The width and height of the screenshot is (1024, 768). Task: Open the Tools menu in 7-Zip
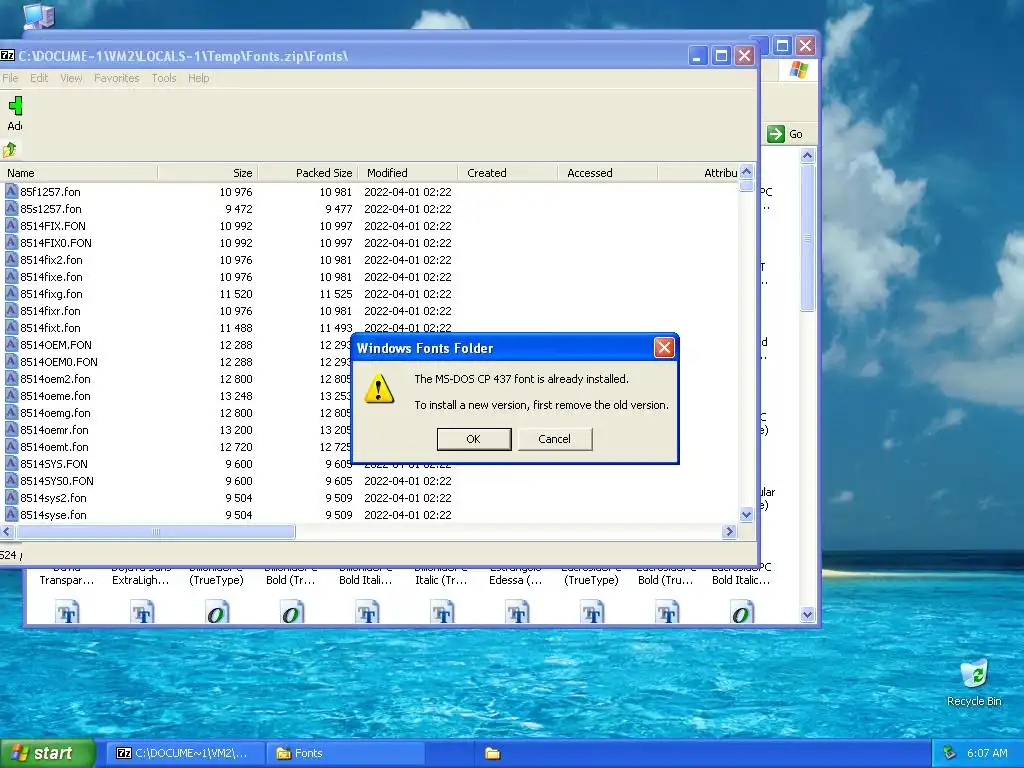(164, 78)
